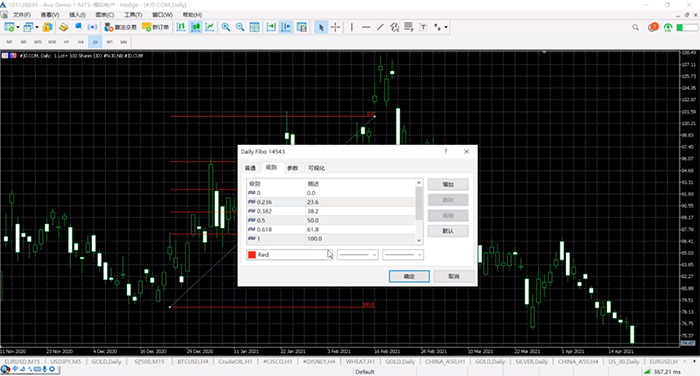
Task: Open the 文件(F) menu
Action: 22,15
